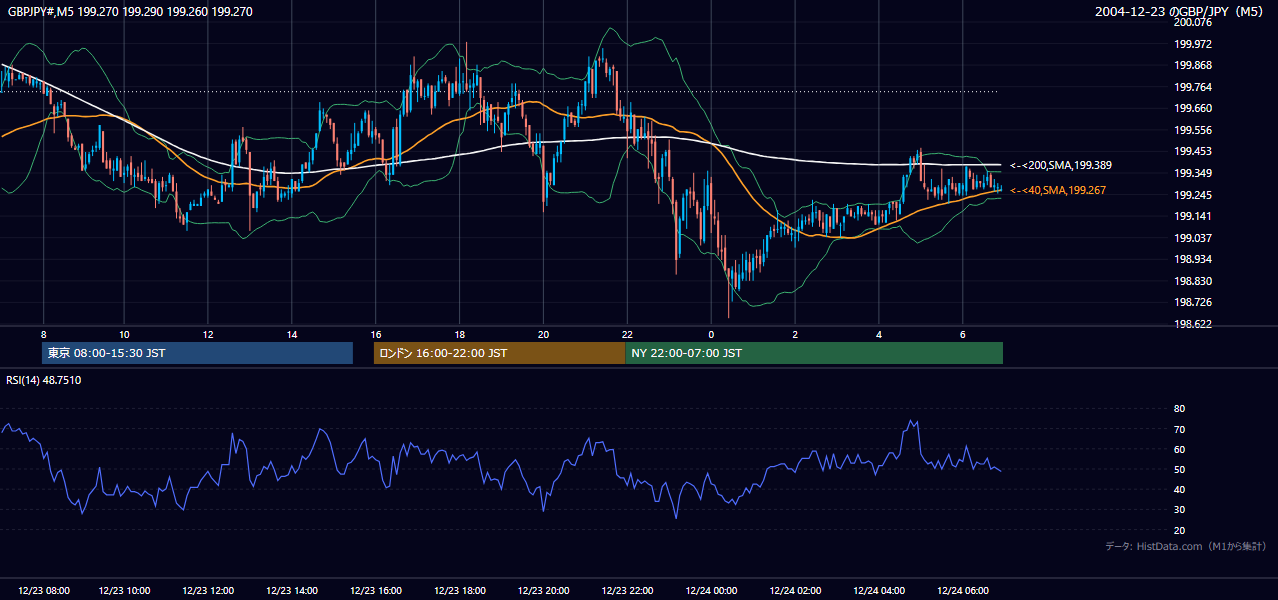1278x600 pixels.
Task: Click the 12/23 20:00 bottom time label
Action: point(545,590)
